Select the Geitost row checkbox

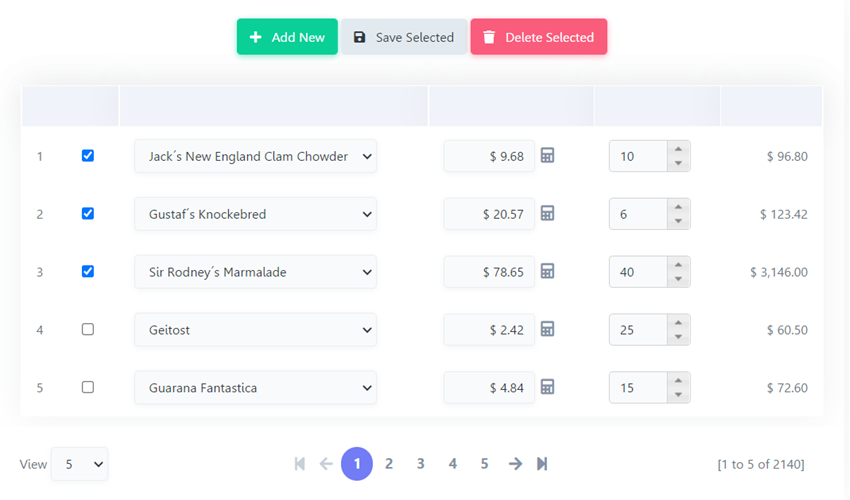(88, 329)
